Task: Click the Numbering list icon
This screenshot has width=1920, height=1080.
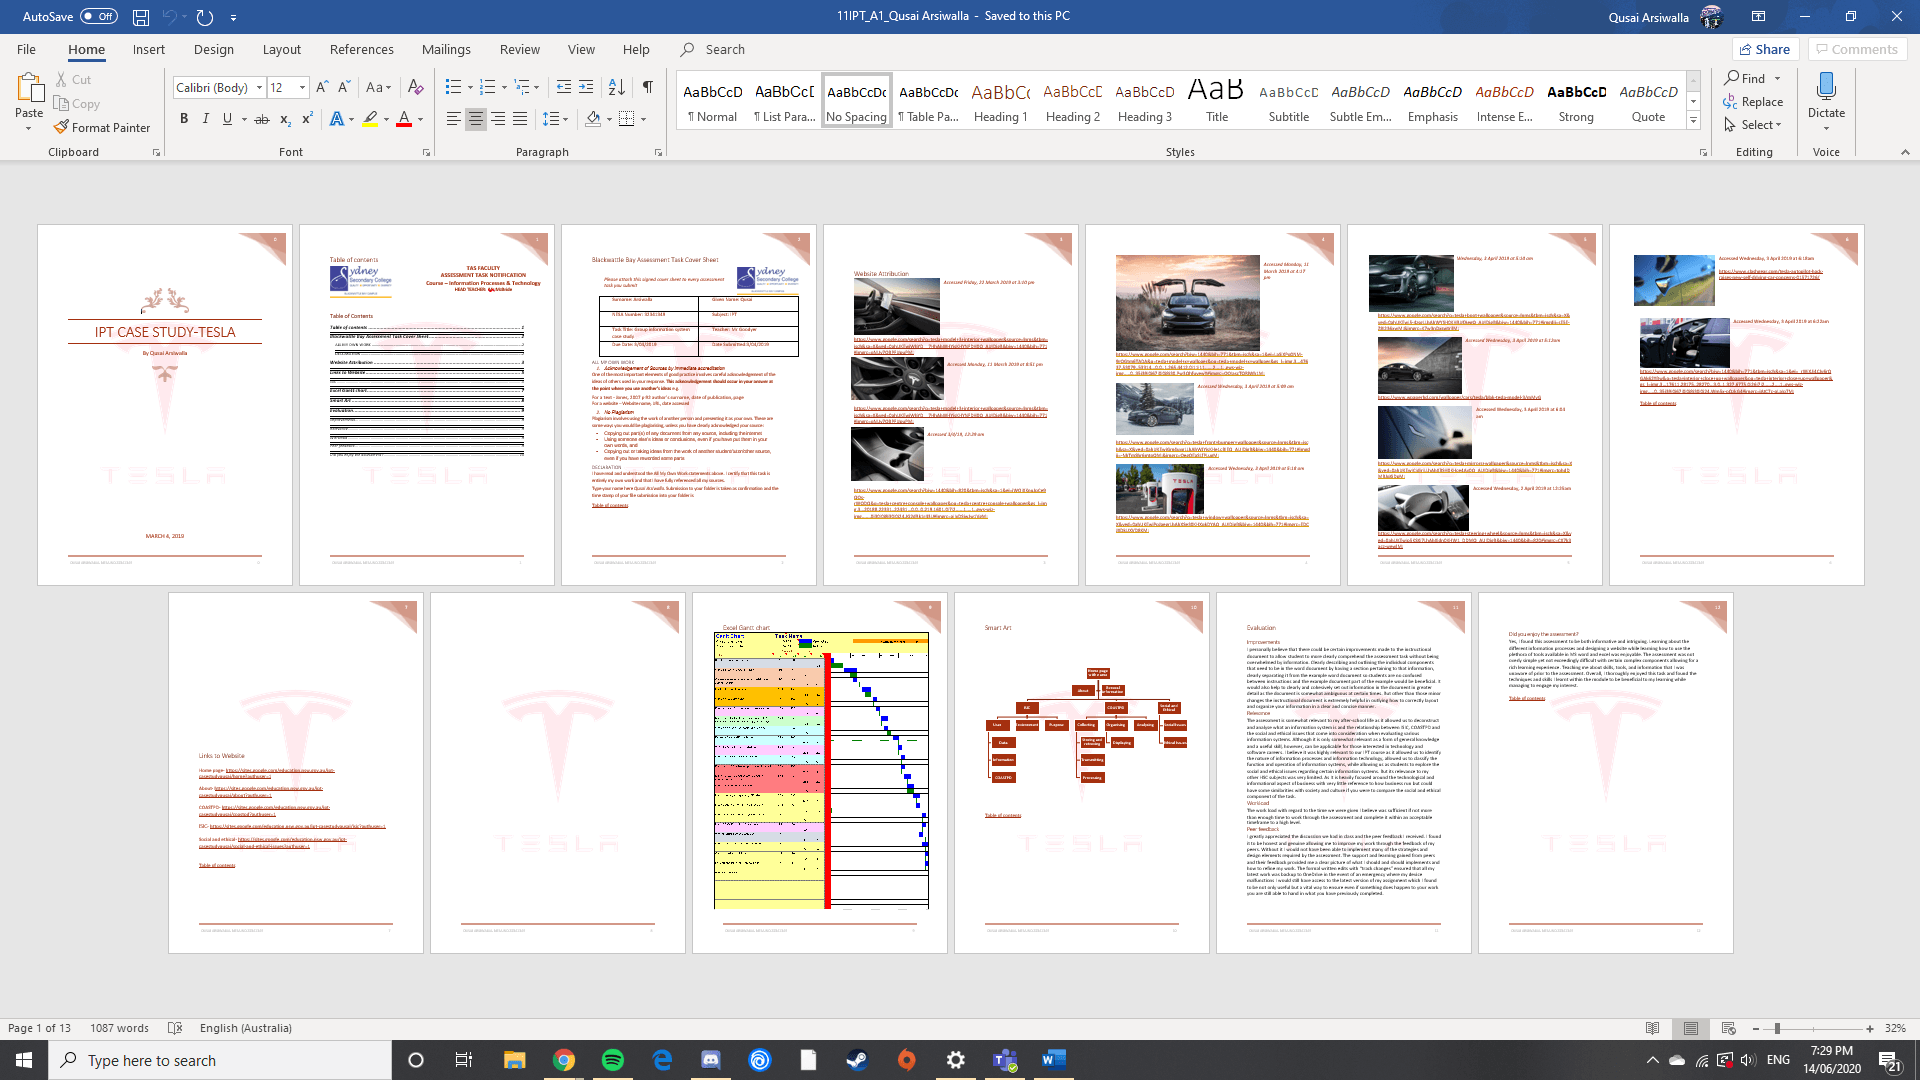Action: (487, 87)
